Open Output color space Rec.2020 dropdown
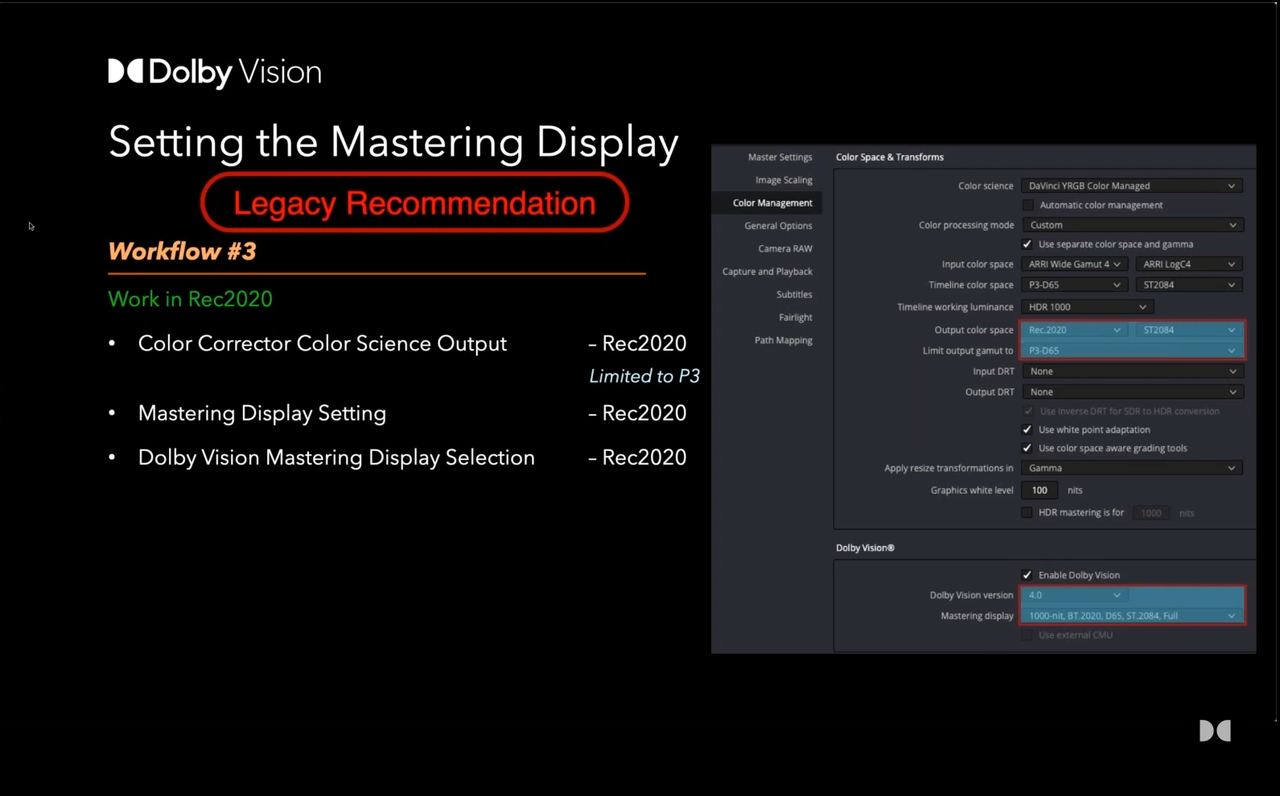 pyautogui.click(x=1075, y=330)
